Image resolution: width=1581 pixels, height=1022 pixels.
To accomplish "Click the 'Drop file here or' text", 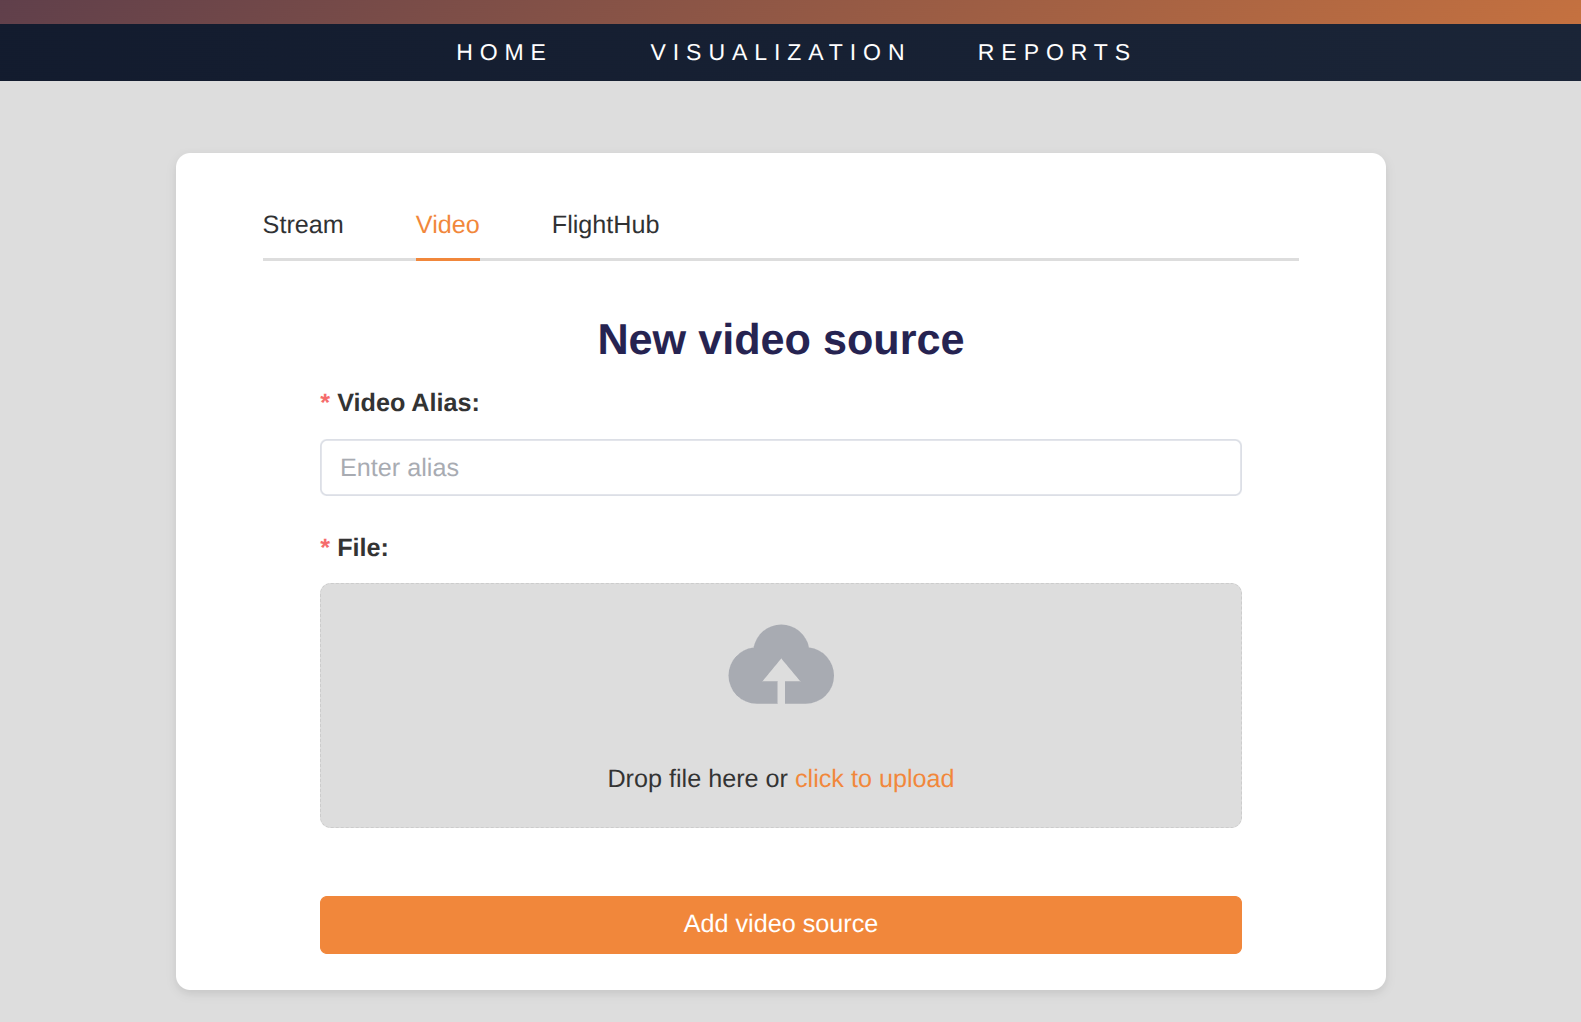I will 697,779.
